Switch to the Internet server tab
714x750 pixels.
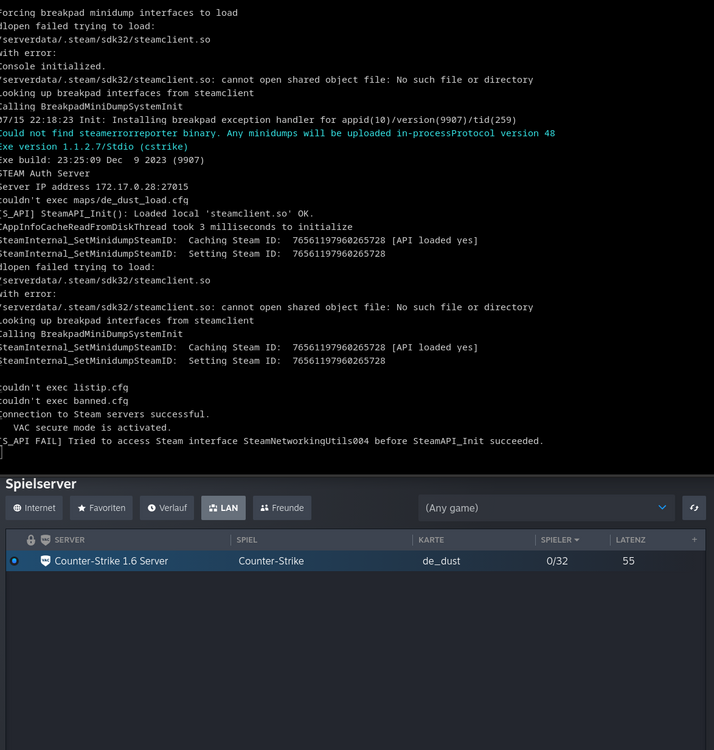pos(34,507)
